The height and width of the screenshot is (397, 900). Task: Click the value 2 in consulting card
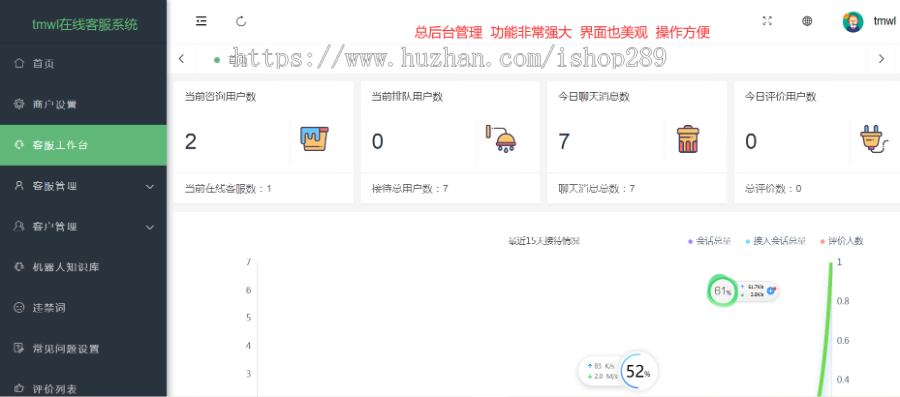coord(191,141)
